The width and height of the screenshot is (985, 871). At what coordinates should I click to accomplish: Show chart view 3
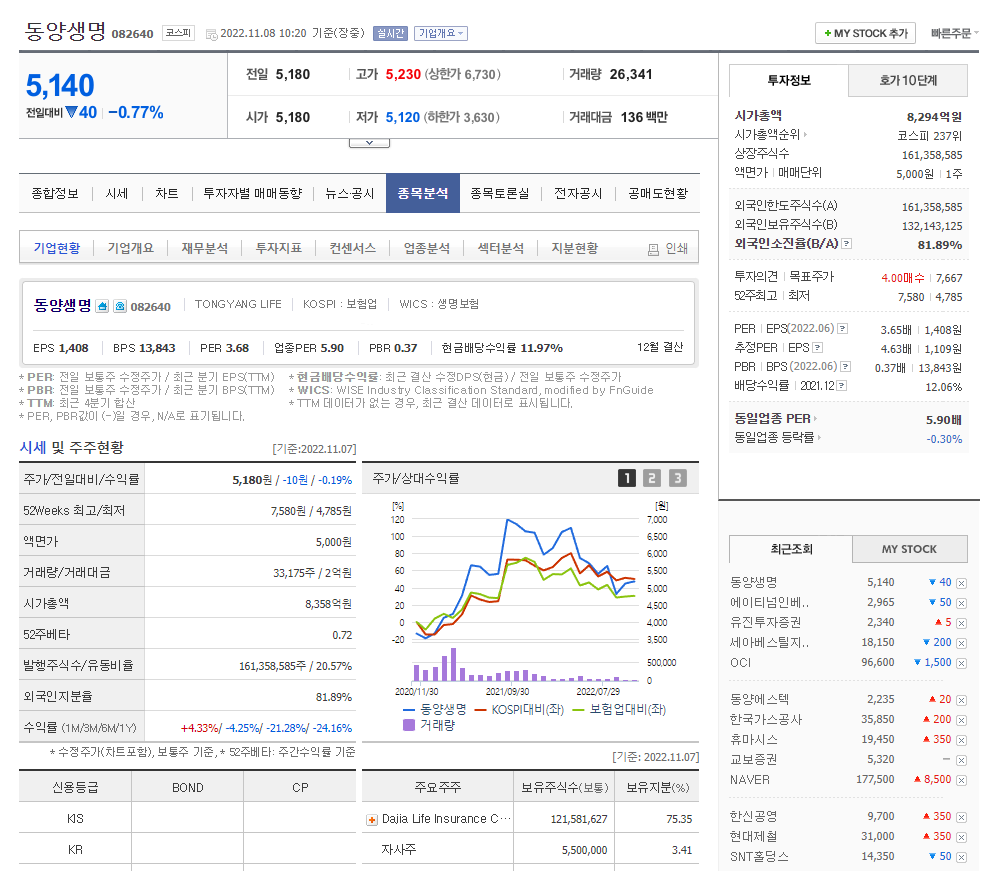click(x=677, y=479)
